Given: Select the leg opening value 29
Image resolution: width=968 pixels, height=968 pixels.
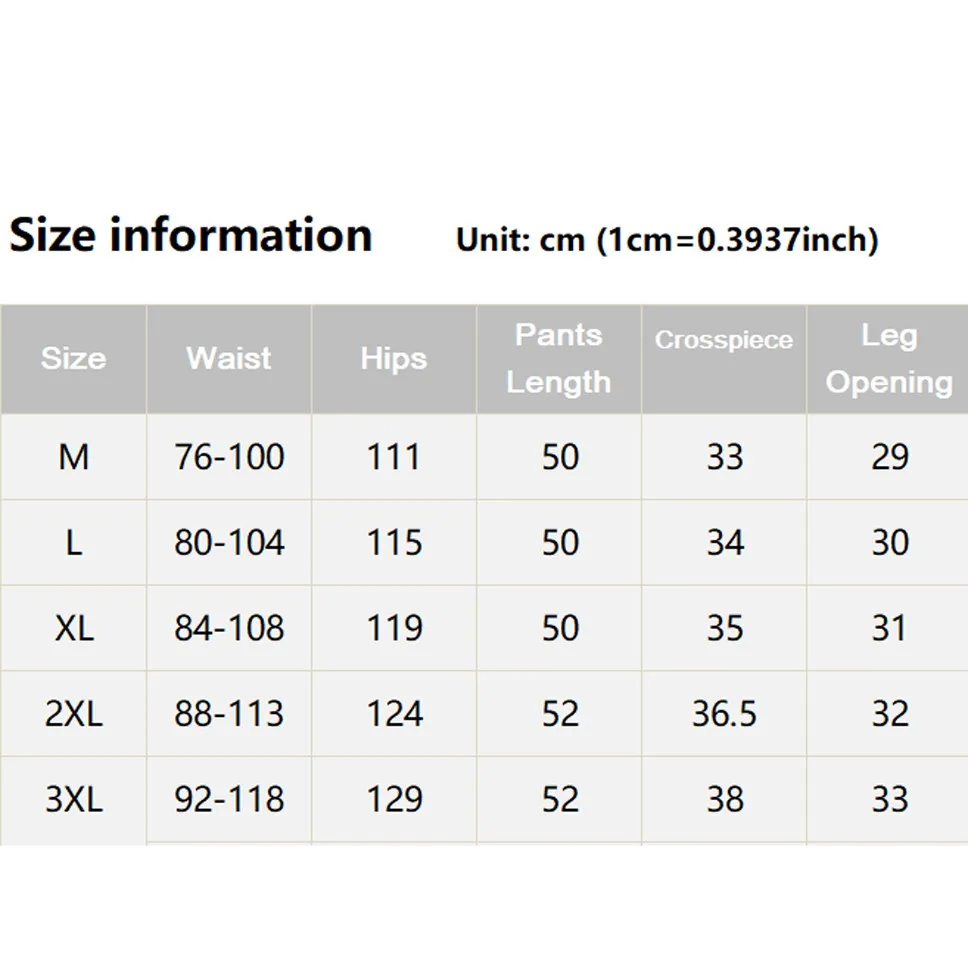Looking at the screenshot, I should 889,457.
